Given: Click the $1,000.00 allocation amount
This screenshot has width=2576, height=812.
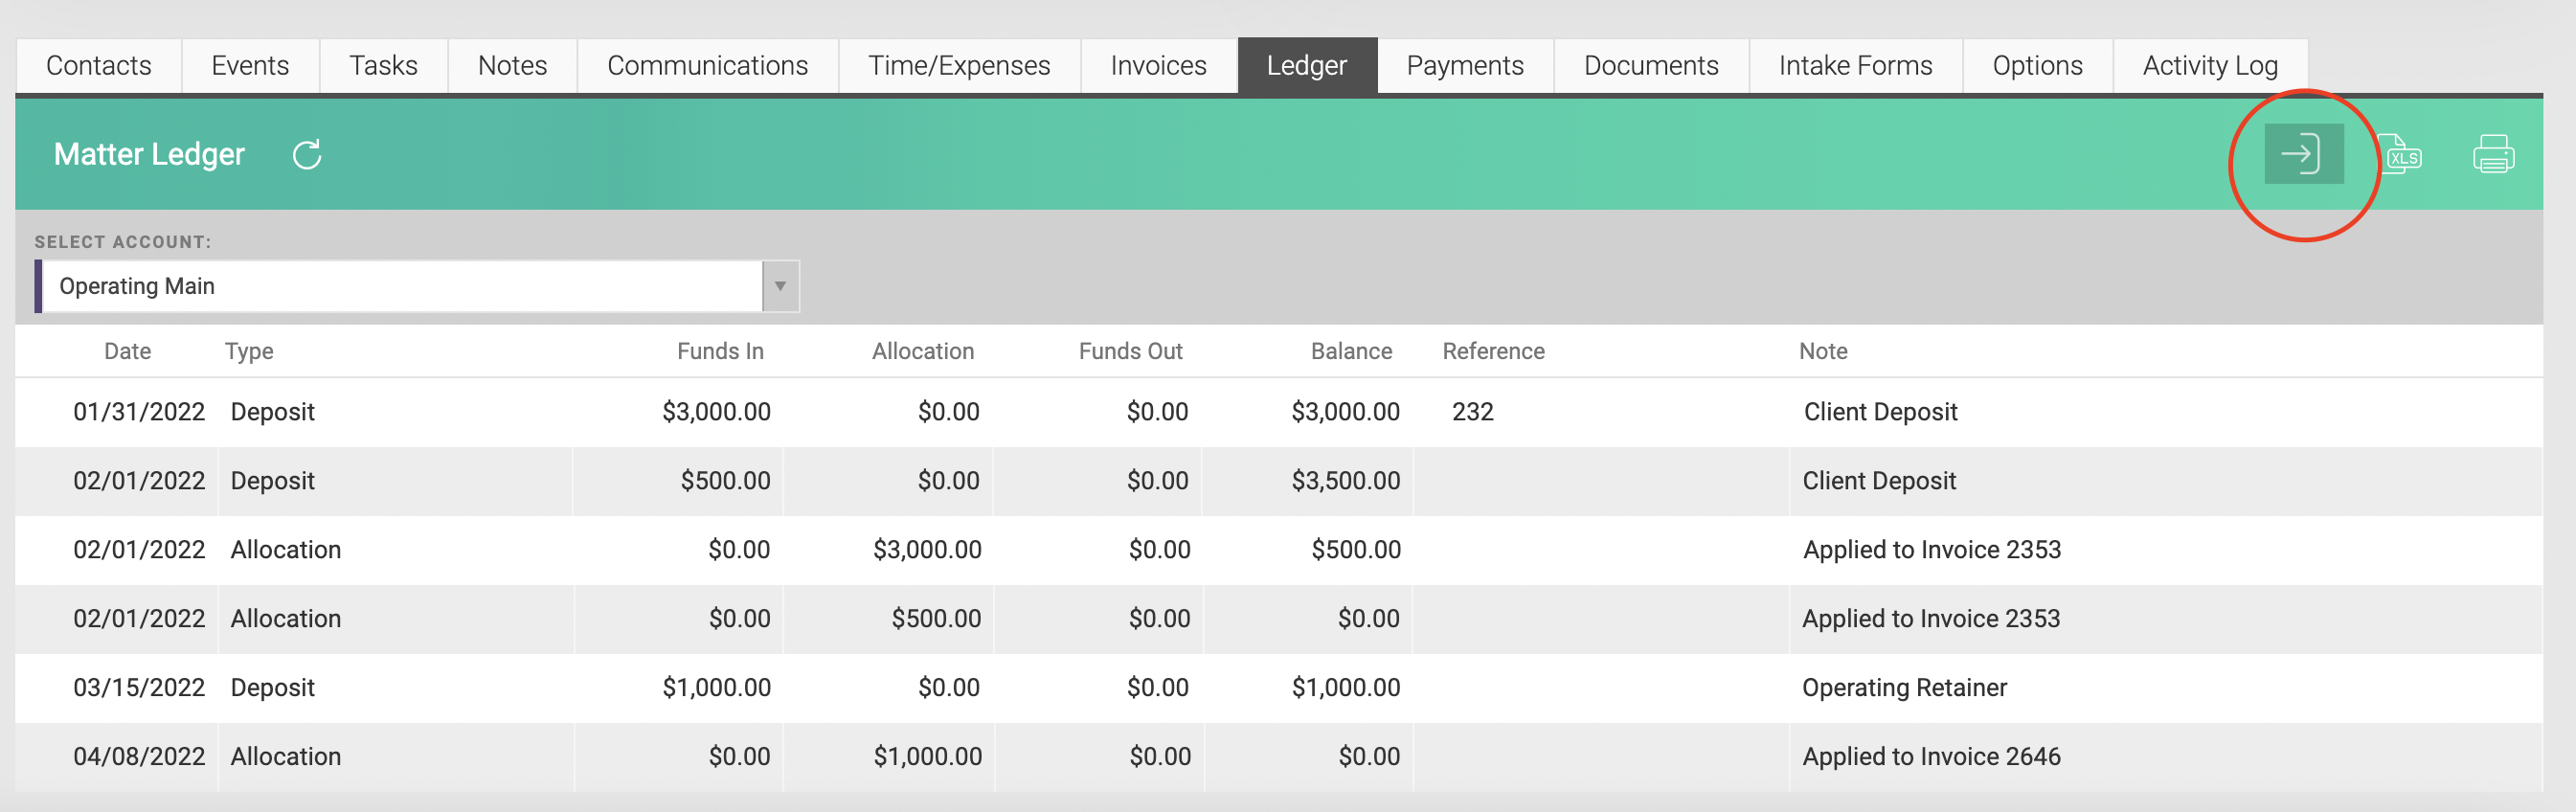Looking at the screenshot, I should click(927, 757).
